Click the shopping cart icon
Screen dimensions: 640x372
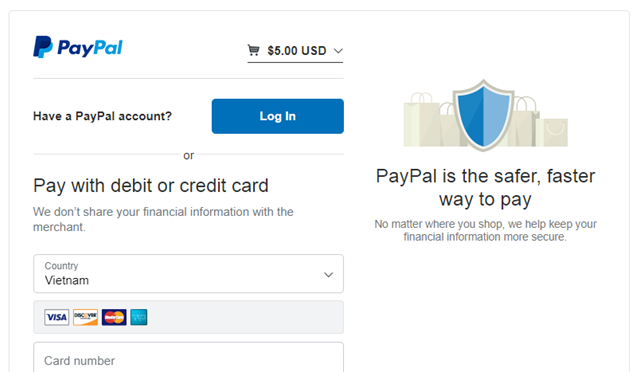(253, 50)
